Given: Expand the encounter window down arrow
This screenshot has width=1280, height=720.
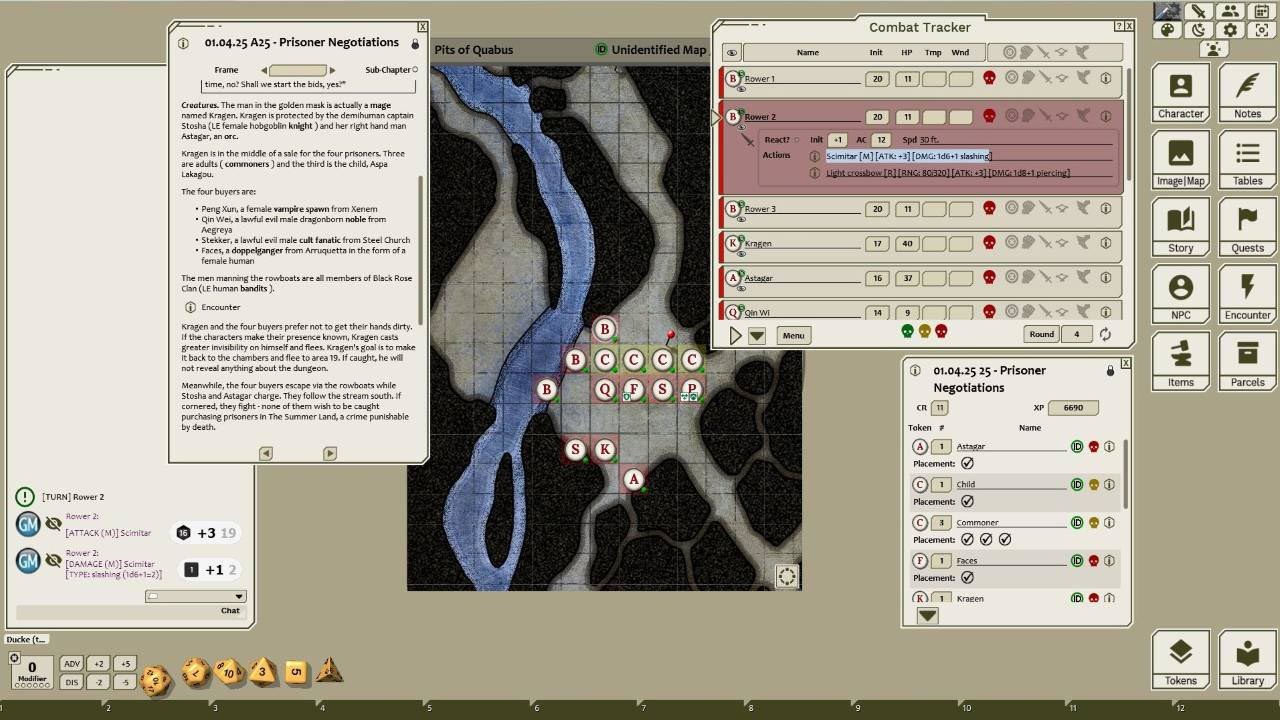Looking at the screenshot, I should pyautogui.click(x=927, y=616).
